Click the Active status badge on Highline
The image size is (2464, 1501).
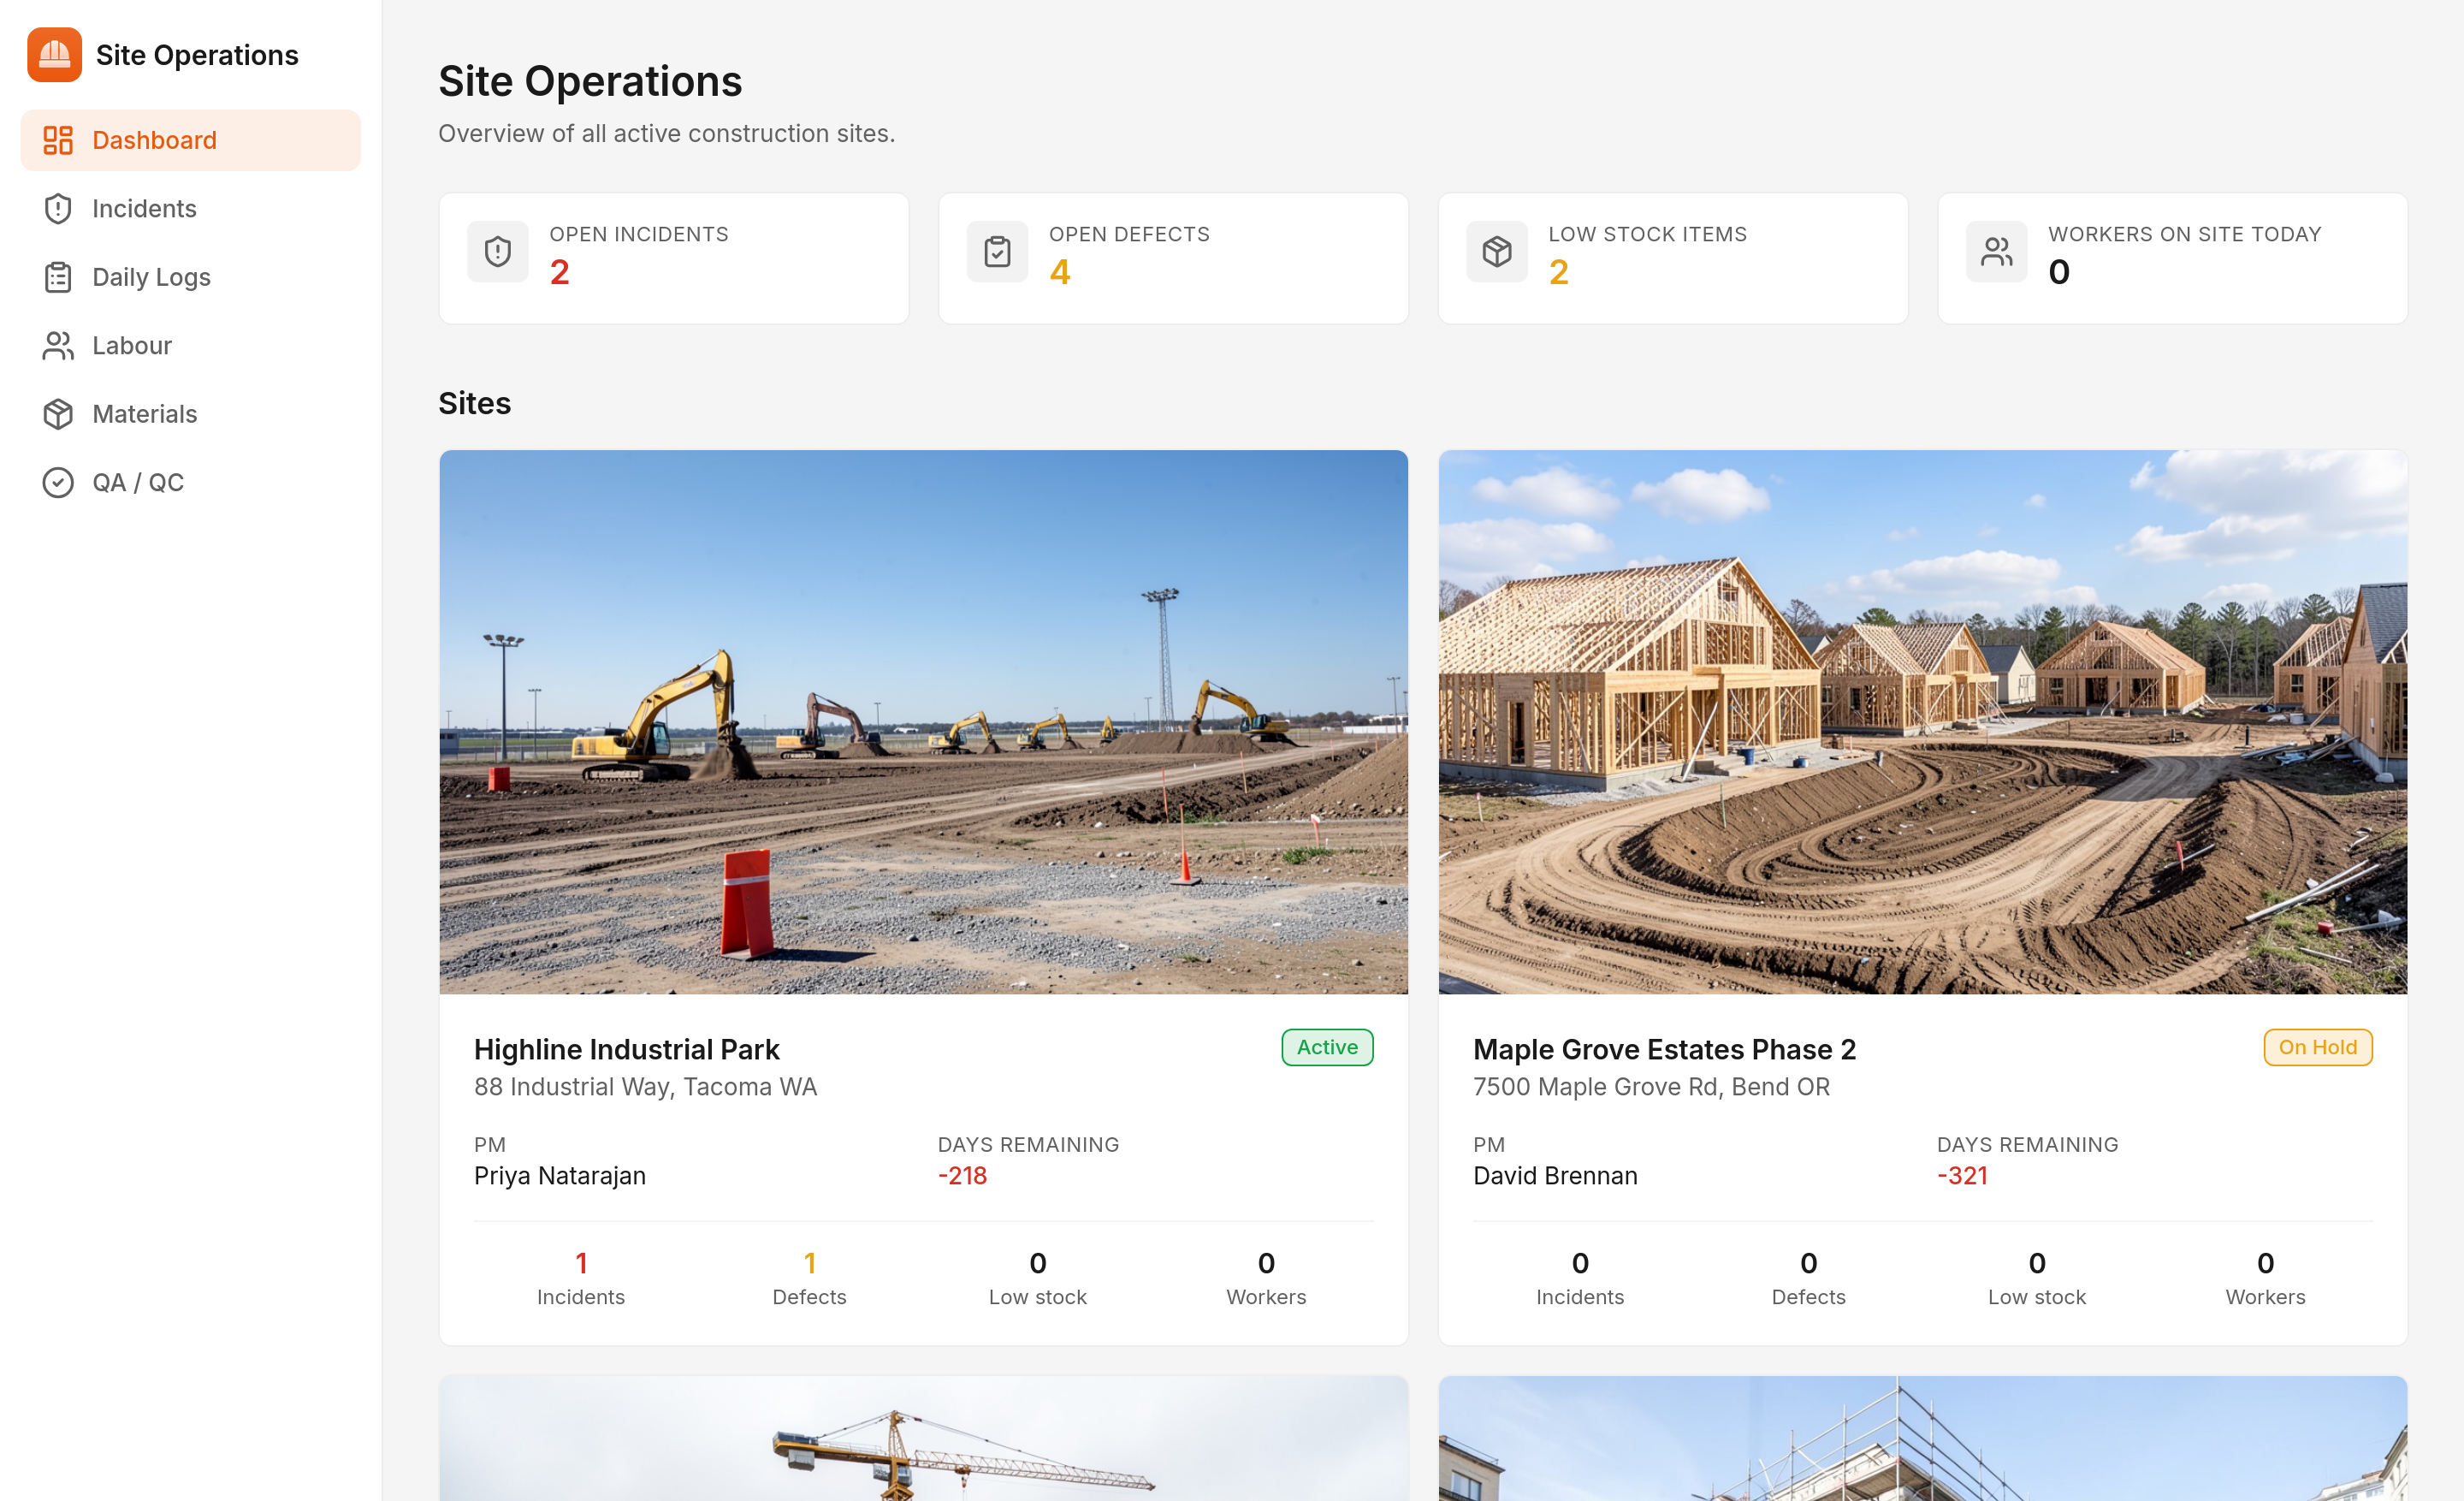(x=1327, y=1047)
